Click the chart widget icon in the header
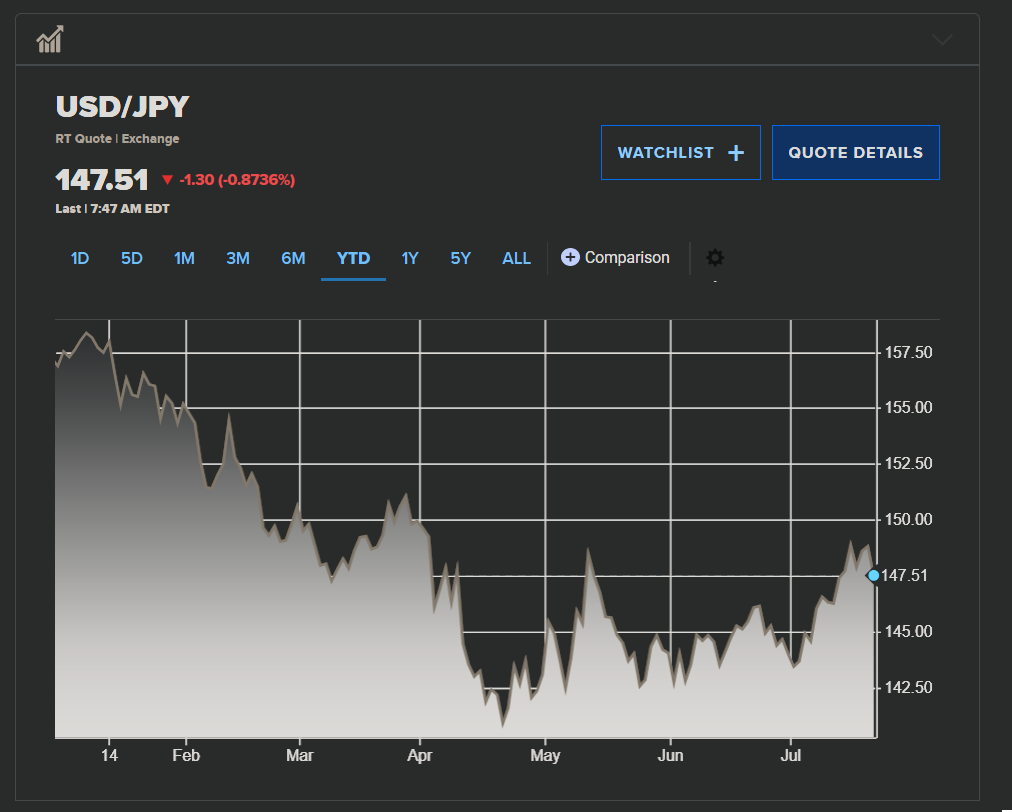The width and height of the screenshot is (1012, 812). pos(50,40)
